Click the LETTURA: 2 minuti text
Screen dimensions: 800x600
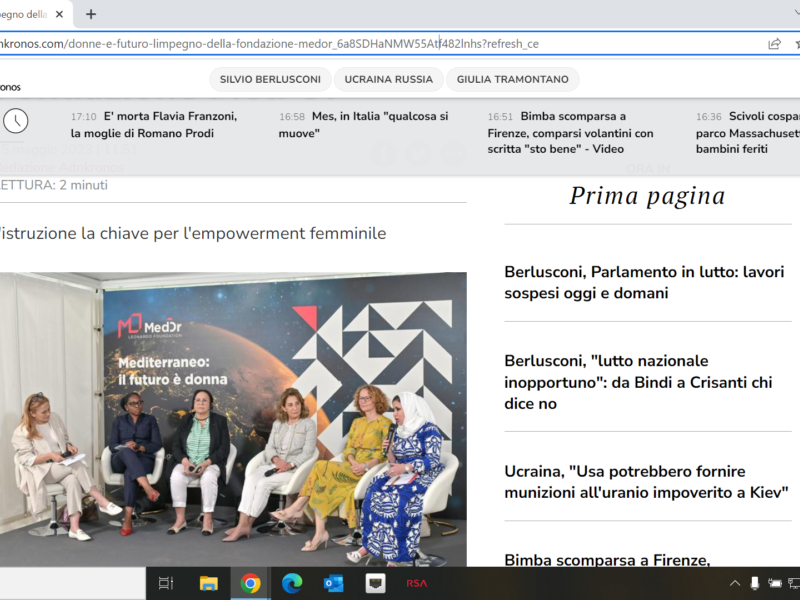coord(54,185)
